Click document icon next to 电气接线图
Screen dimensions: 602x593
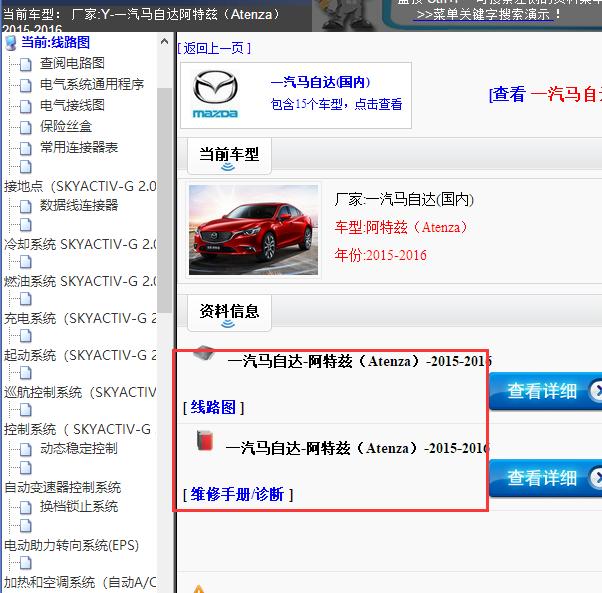coord(26,106)
